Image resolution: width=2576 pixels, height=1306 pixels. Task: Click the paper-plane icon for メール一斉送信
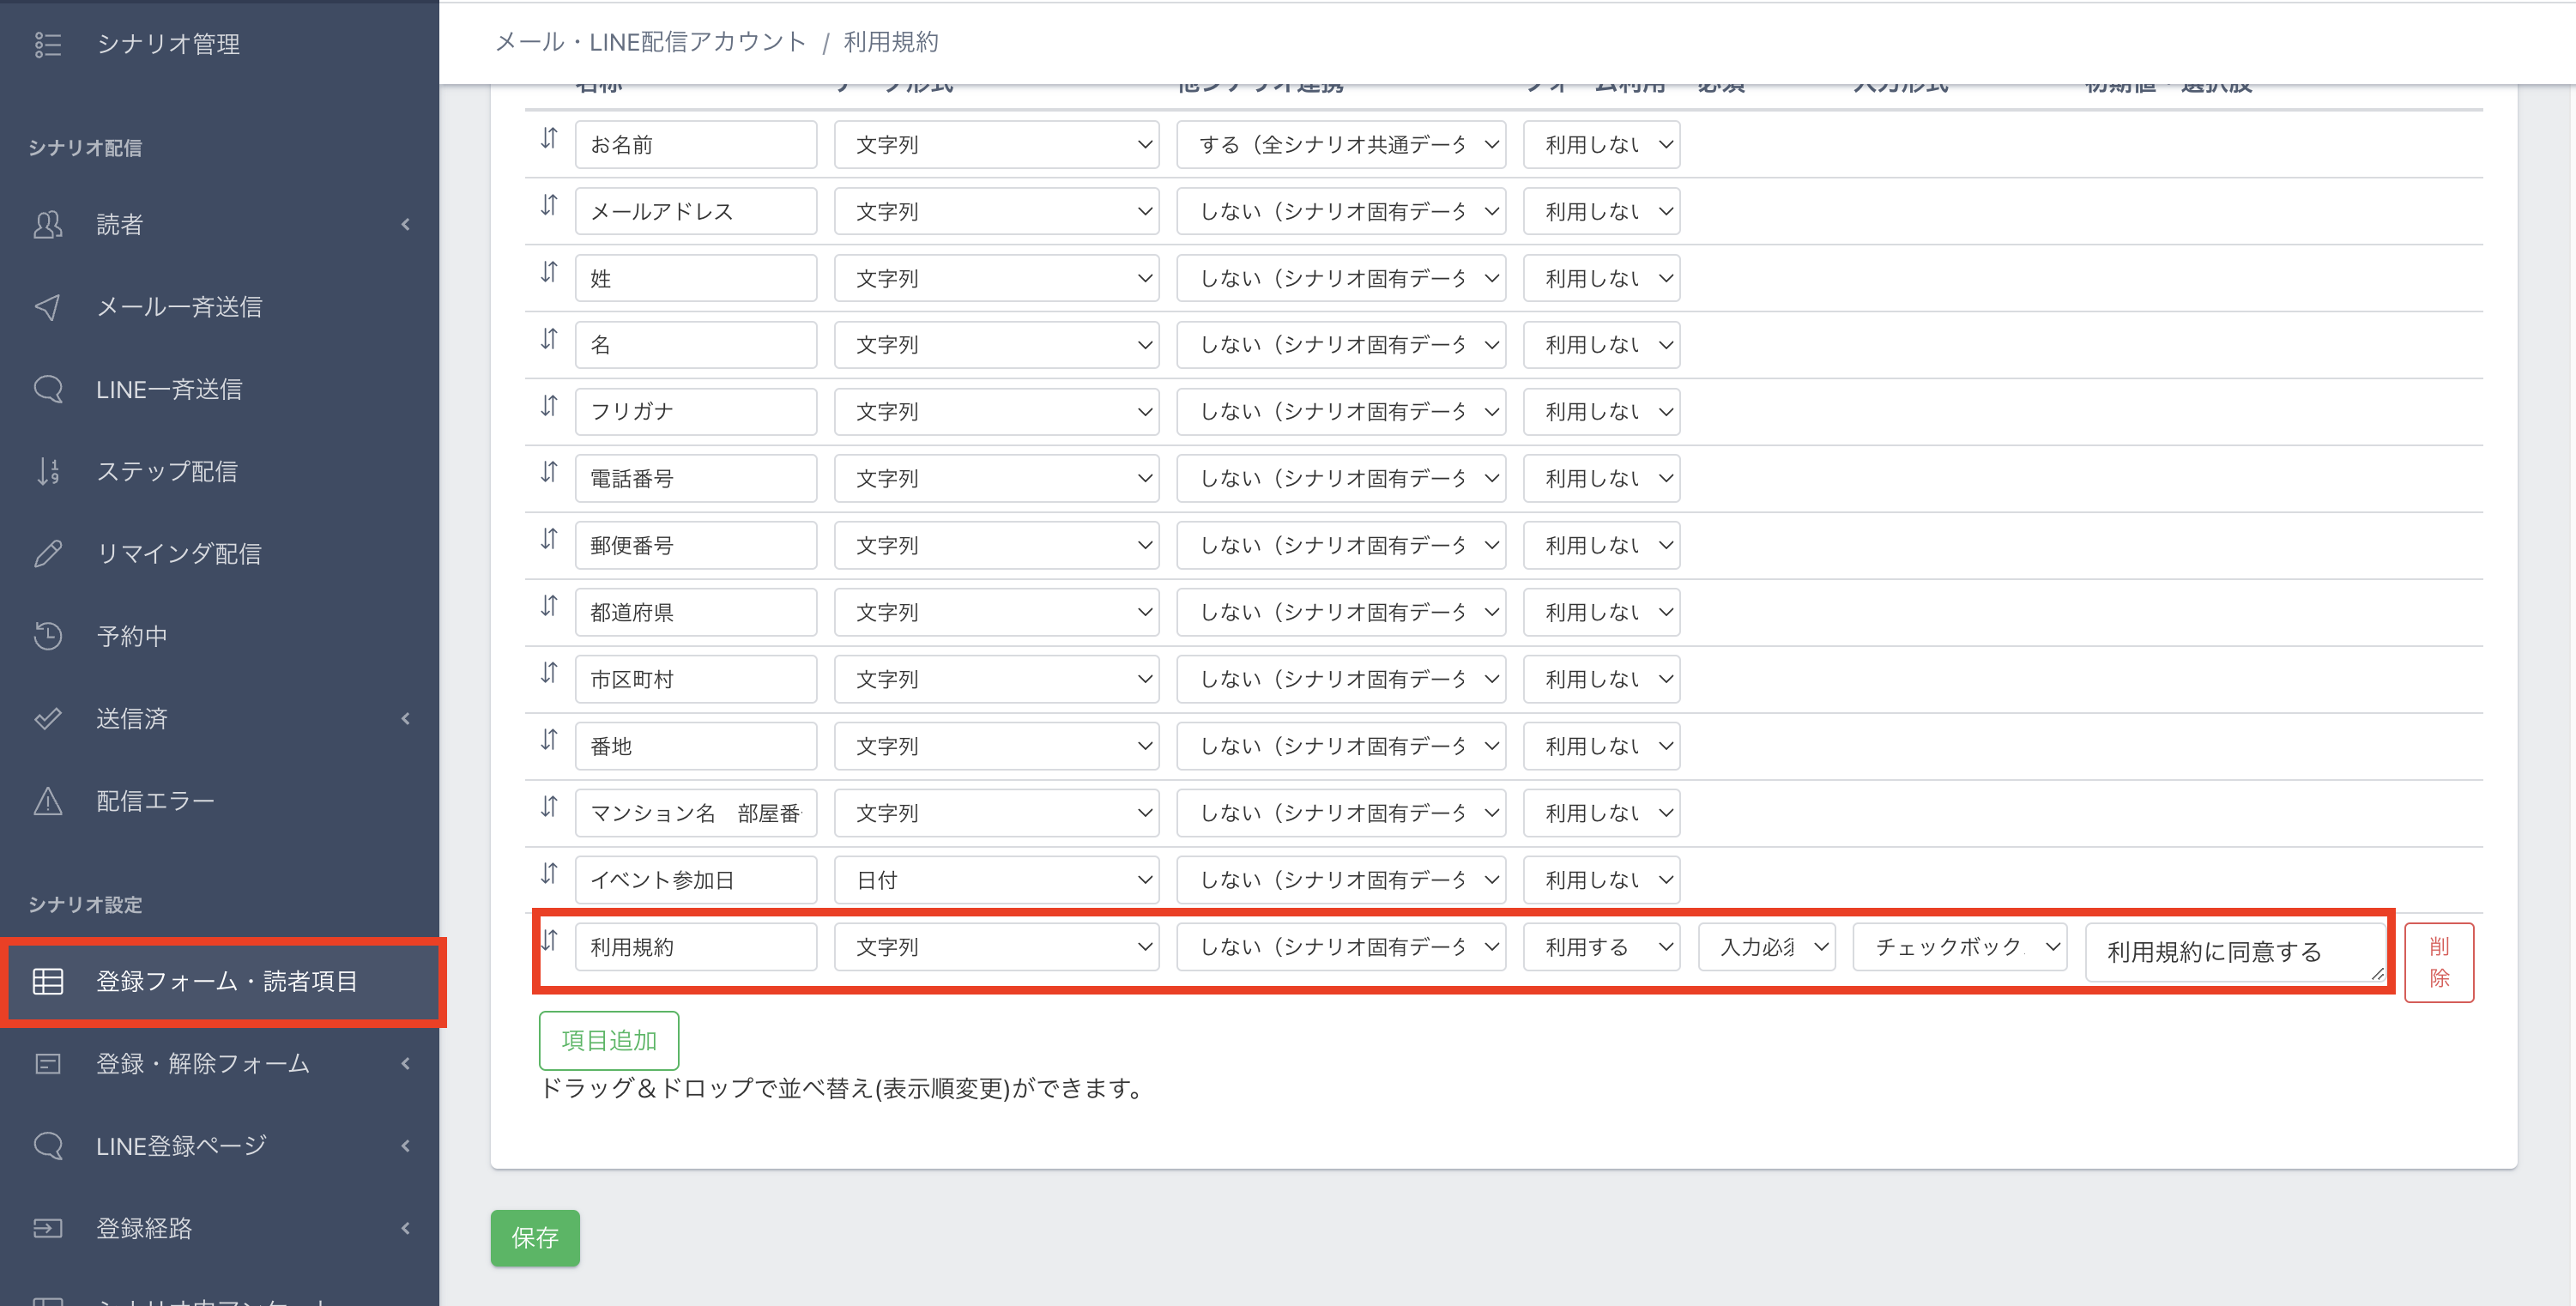pyautogui.click(x=47, y=307)
